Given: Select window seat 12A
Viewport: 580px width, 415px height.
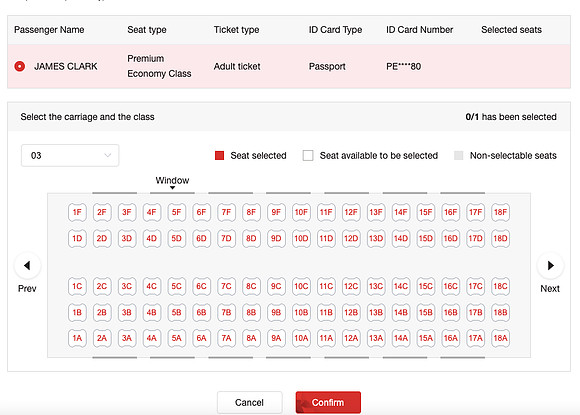Looking at the screenshot, I should [x=351, y=338].
